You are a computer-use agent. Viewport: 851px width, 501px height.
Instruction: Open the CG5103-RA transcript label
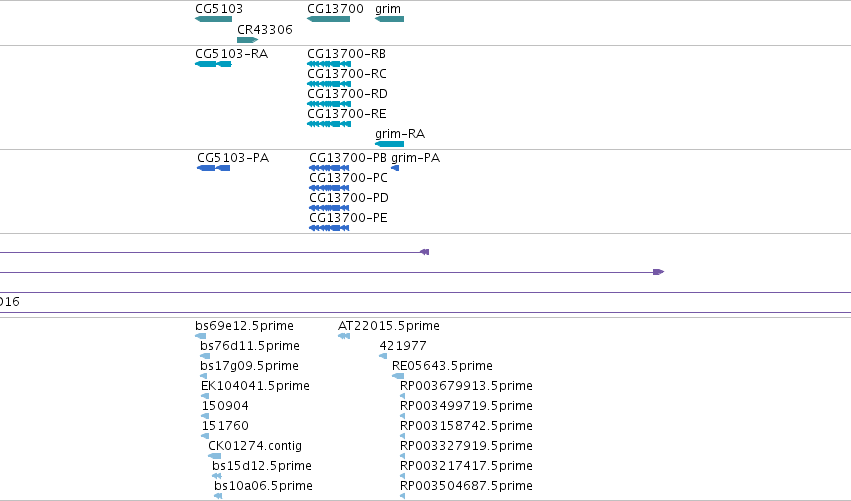pos(231,54)
